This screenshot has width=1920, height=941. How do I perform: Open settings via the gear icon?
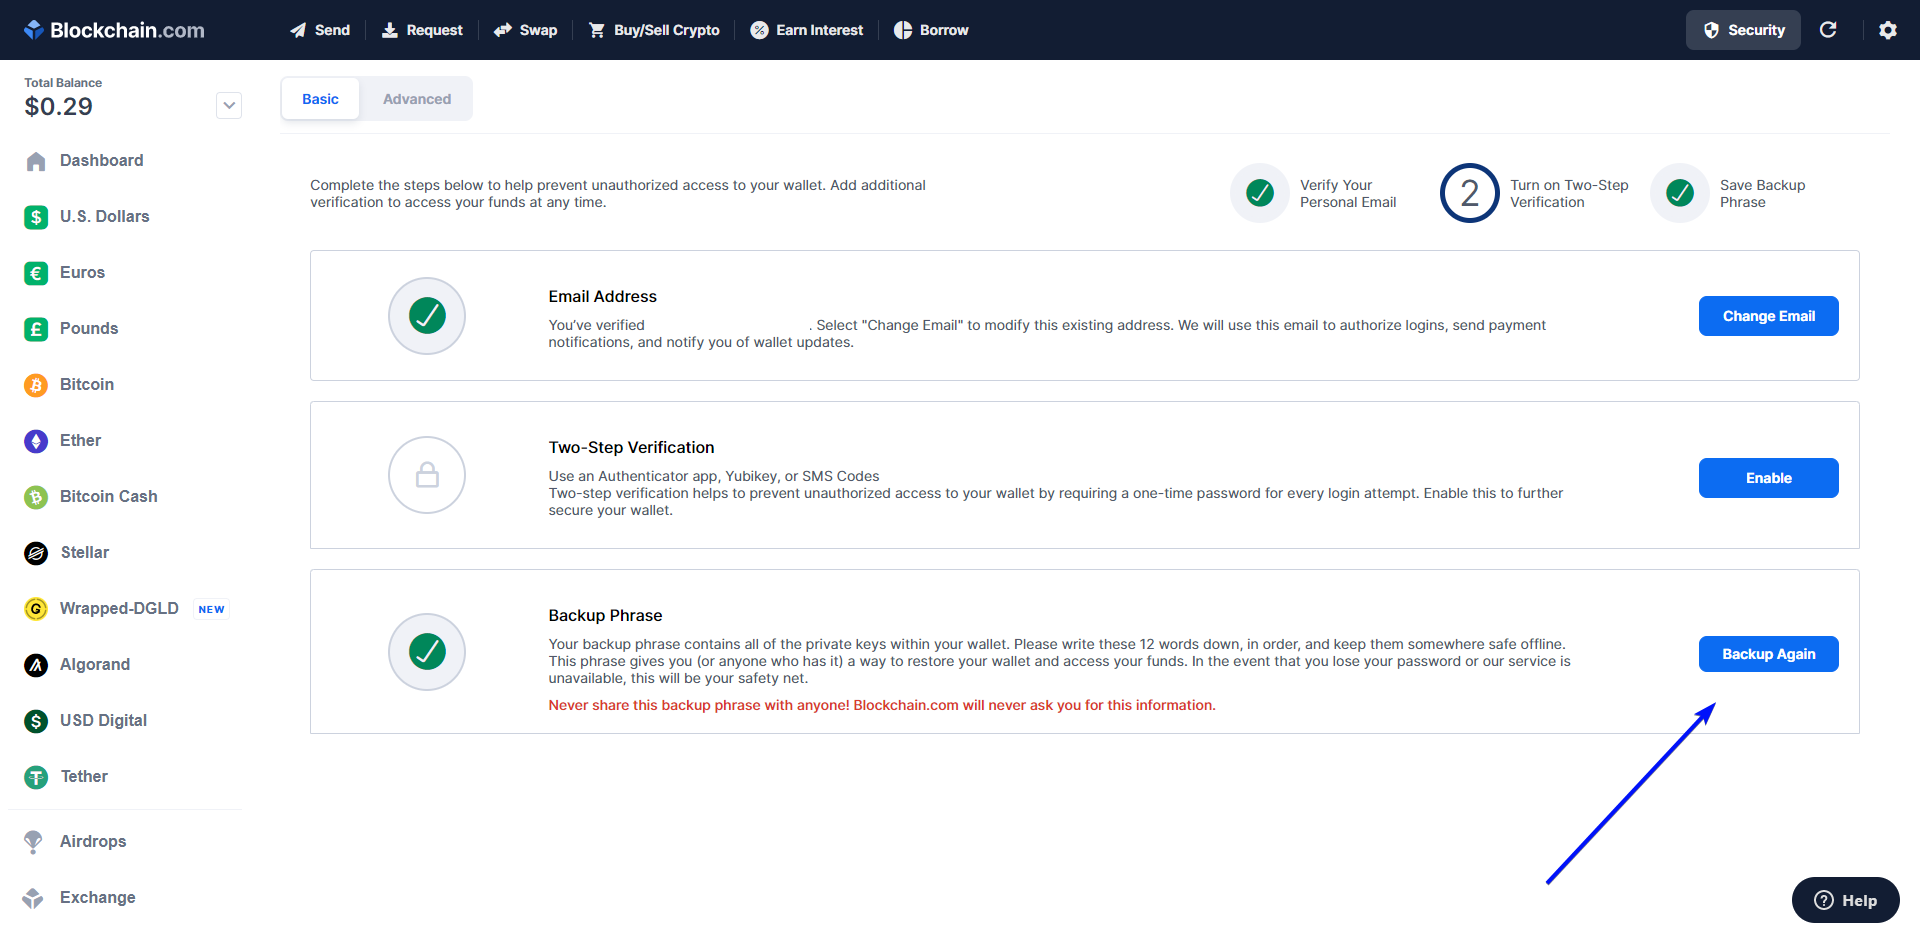tap(1888, 30)
